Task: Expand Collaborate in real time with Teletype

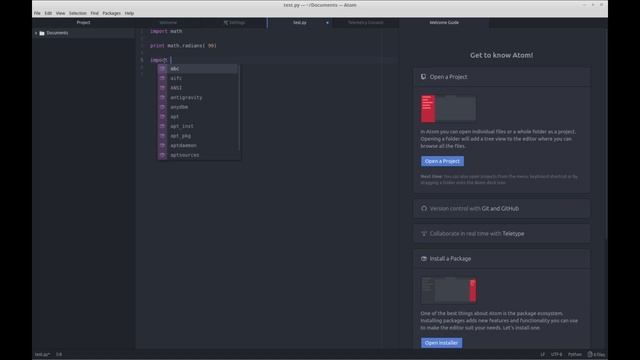Action: (502, 233)
